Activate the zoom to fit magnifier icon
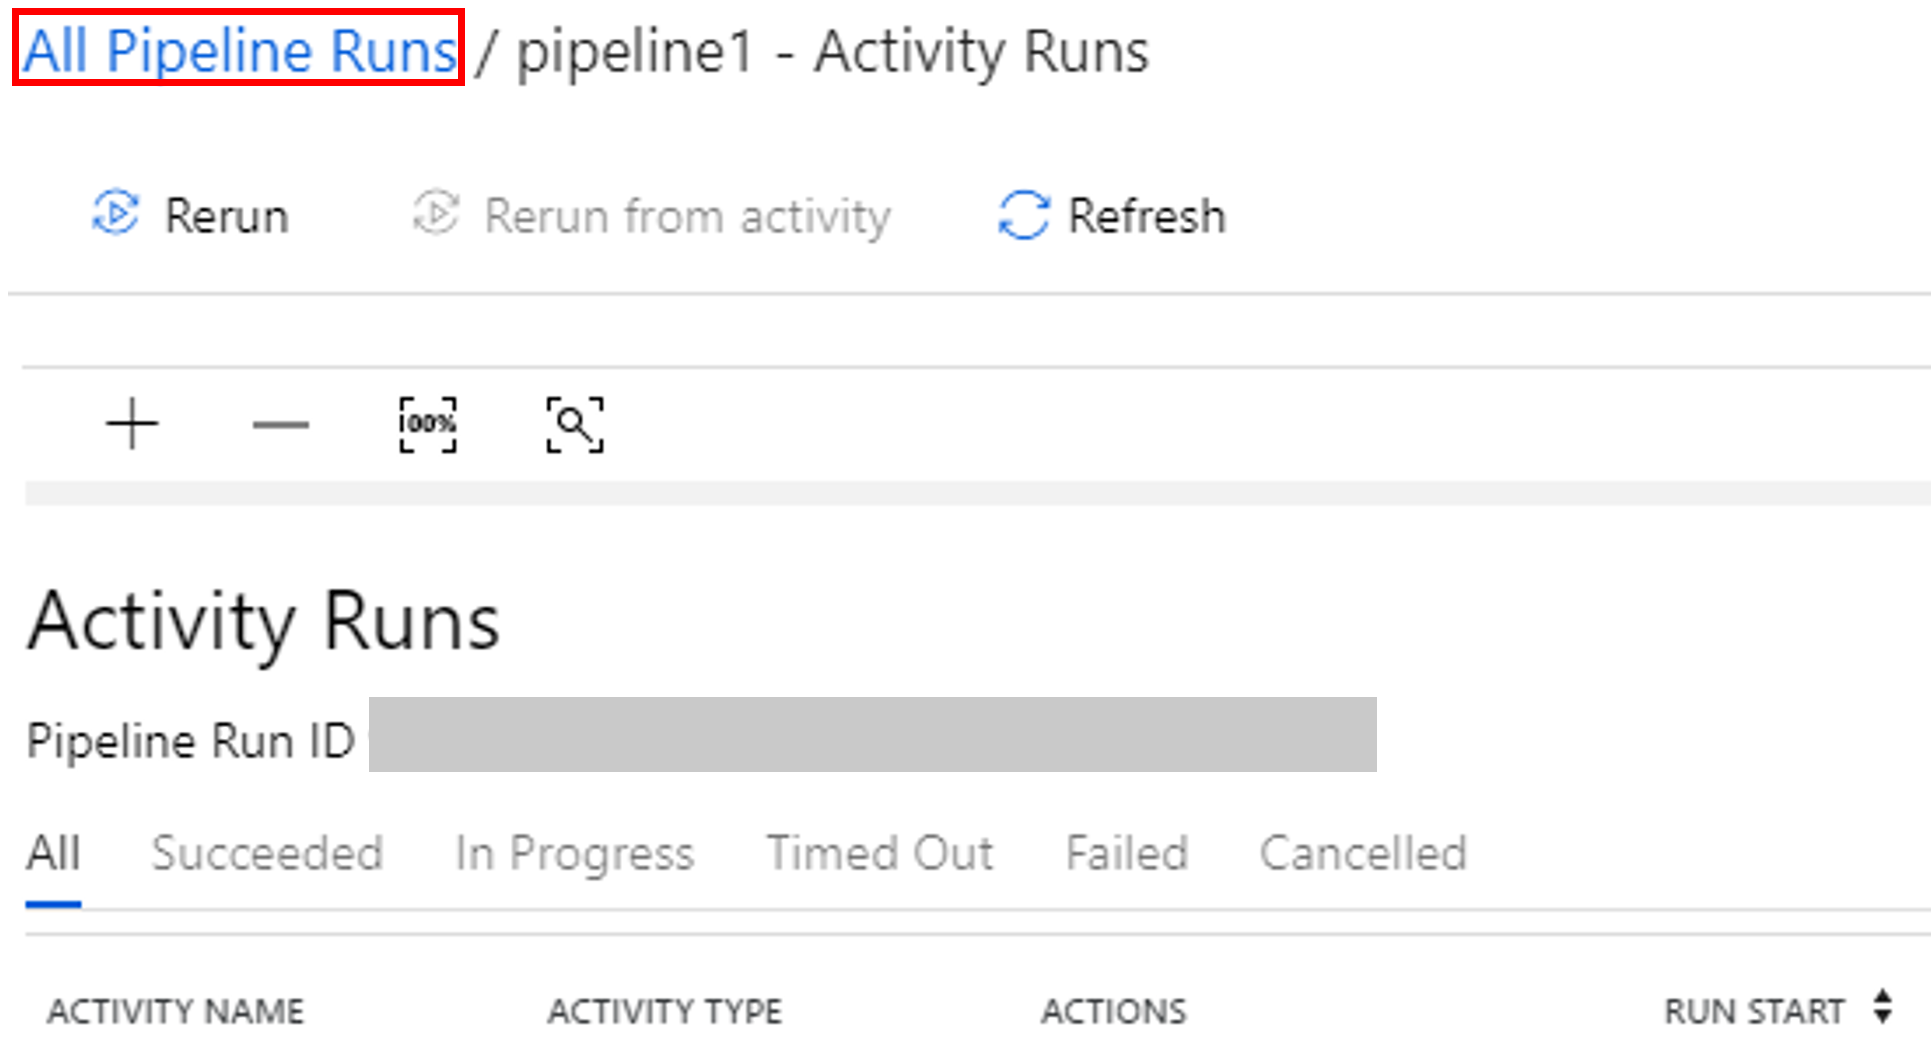 click(x=575, y=423)
